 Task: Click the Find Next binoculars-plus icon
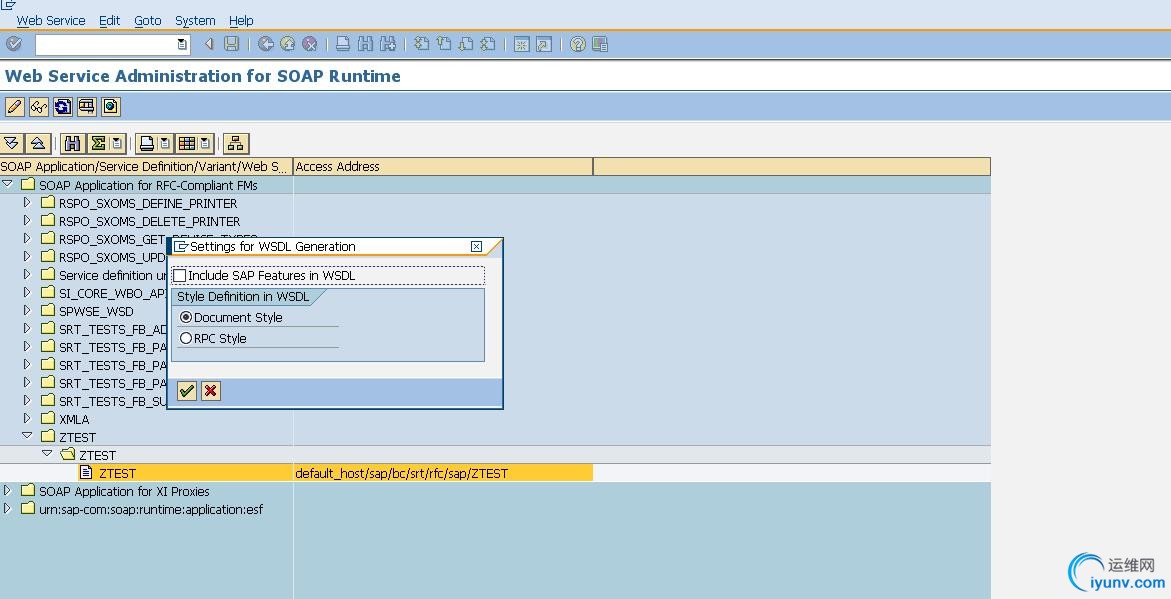coord(388,44)
